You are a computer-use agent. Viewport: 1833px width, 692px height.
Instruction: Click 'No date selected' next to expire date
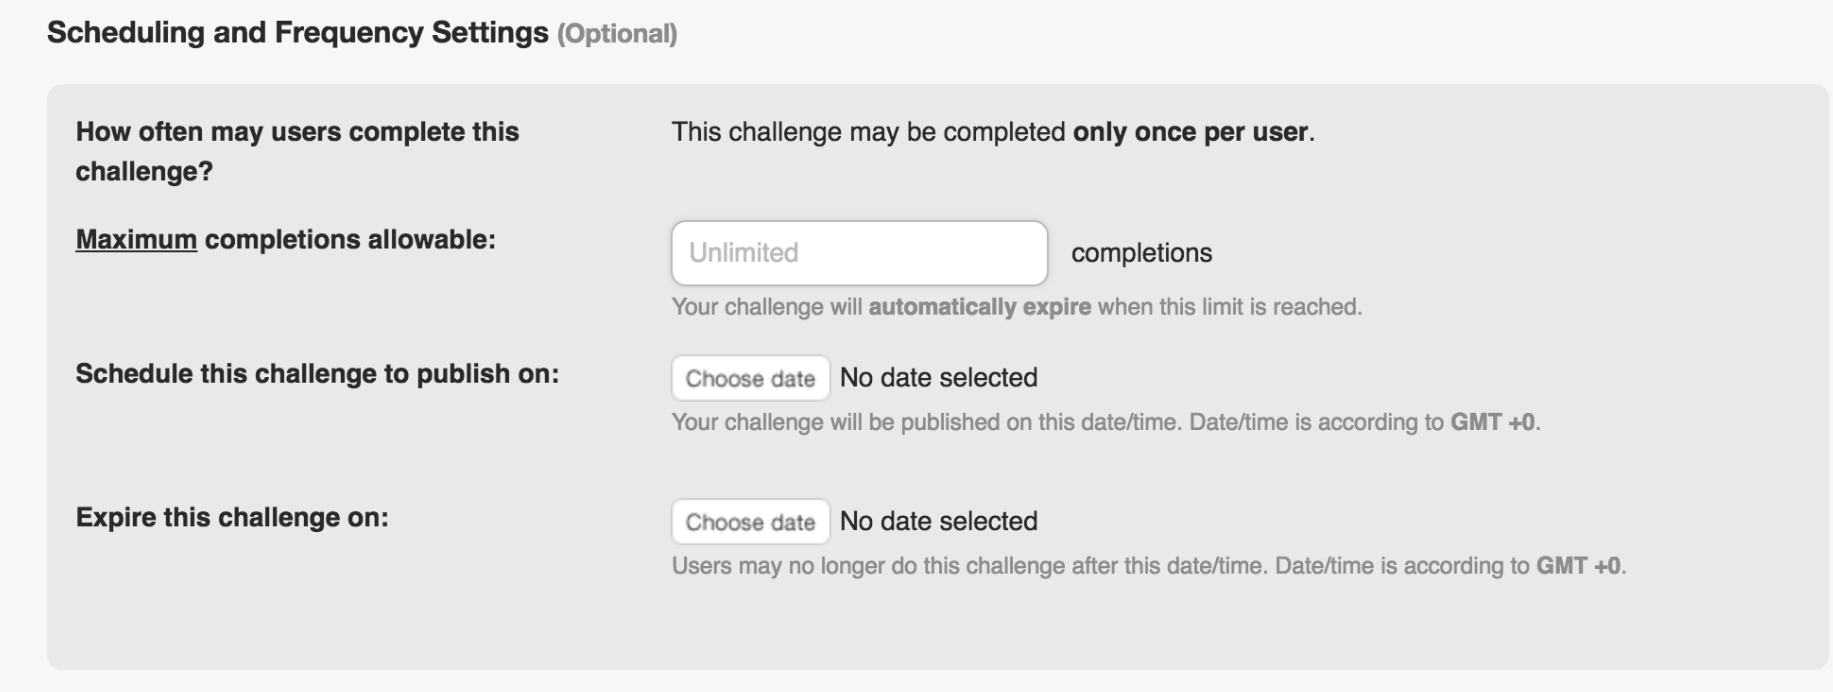pos(938,522)
